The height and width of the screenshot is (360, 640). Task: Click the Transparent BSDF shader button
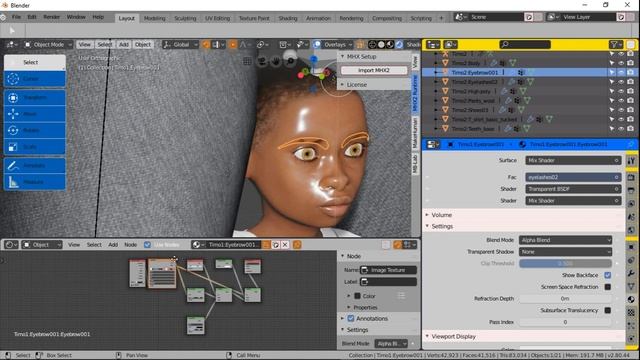(x=573, y=189)
